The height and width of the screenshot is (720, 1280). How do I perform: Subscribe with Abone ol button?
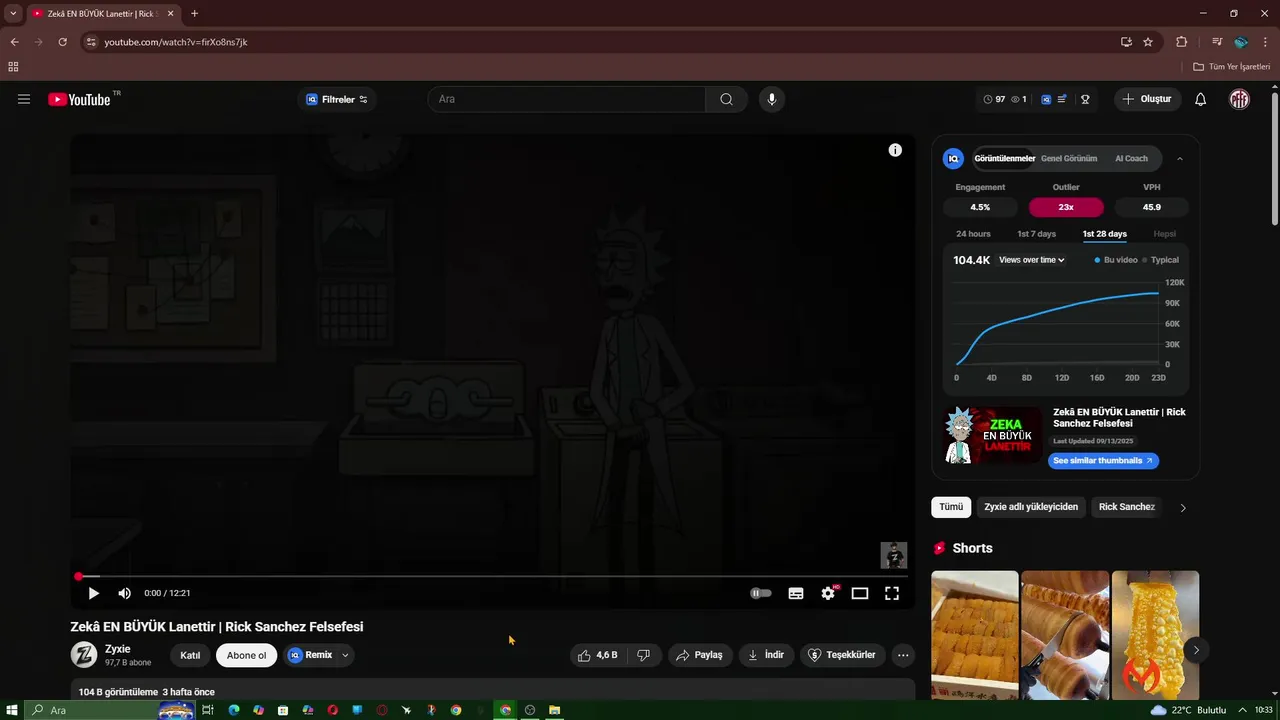point(246,655)
